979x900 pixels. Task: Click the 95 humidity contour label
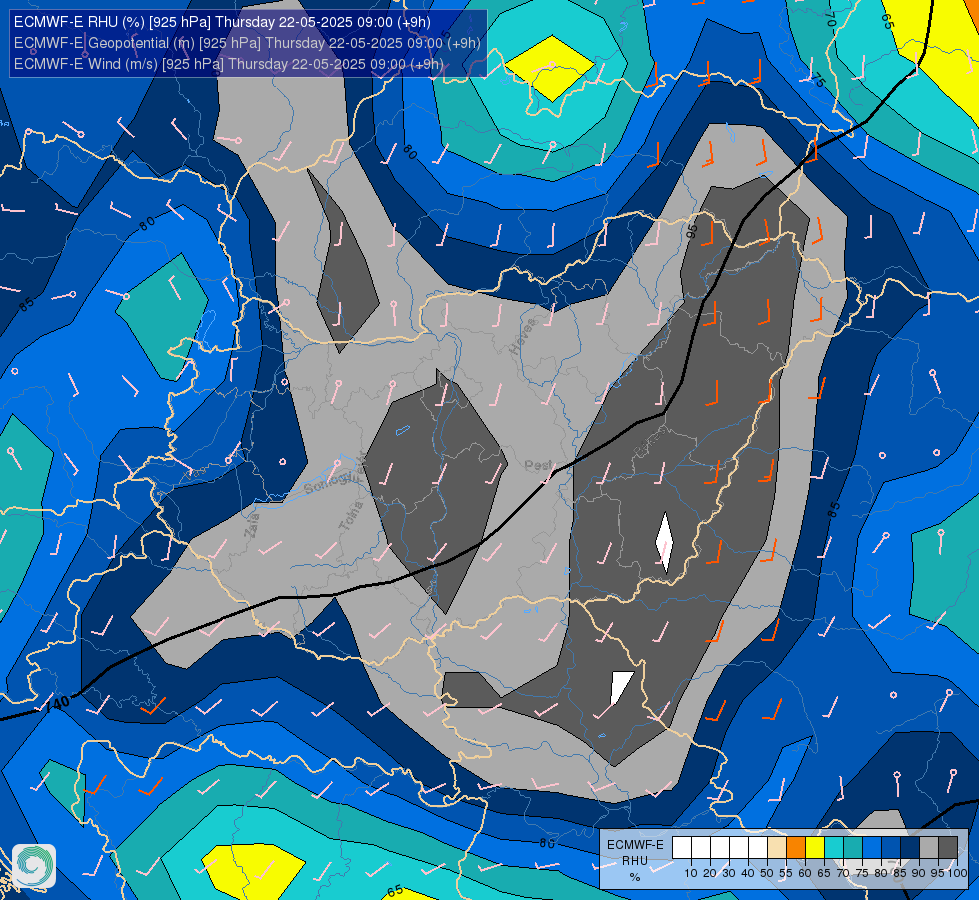point(692,230)
